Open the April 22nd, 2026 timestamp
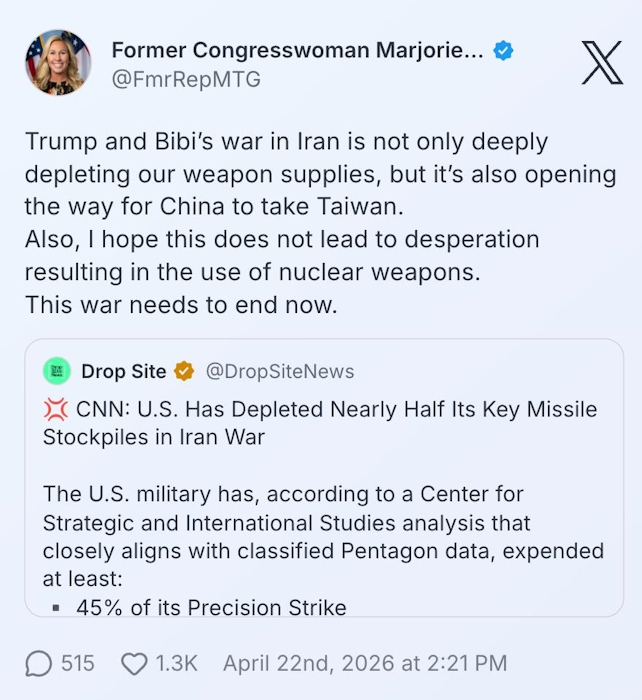 (365, 663)
